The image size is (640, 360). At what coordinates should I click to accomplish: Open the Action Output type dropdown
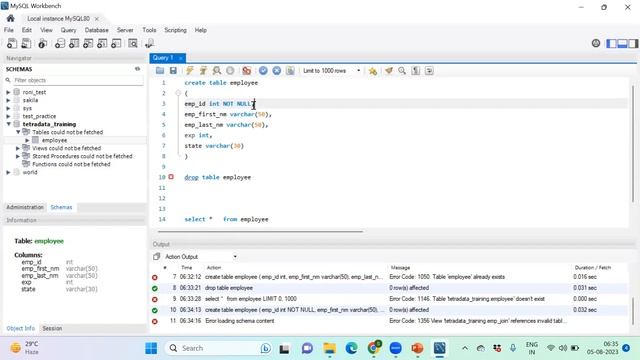coord(201,257)
